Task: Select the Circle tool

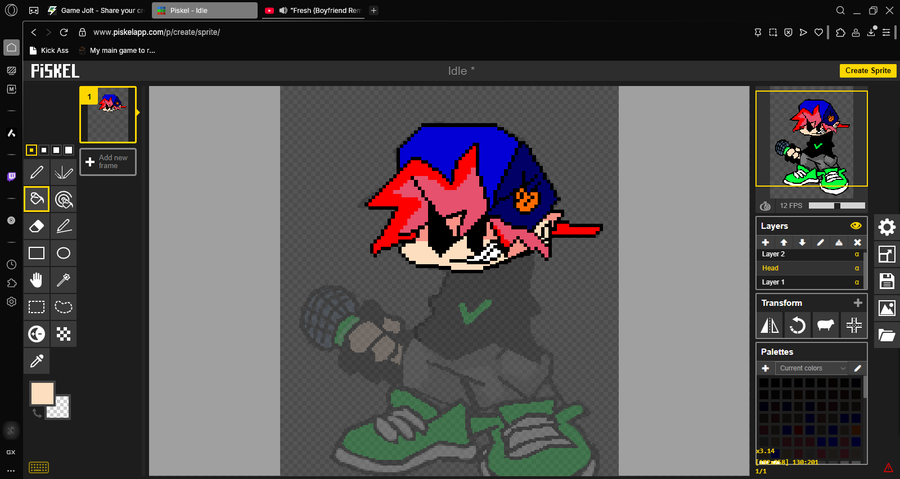Action: point(64,253)
